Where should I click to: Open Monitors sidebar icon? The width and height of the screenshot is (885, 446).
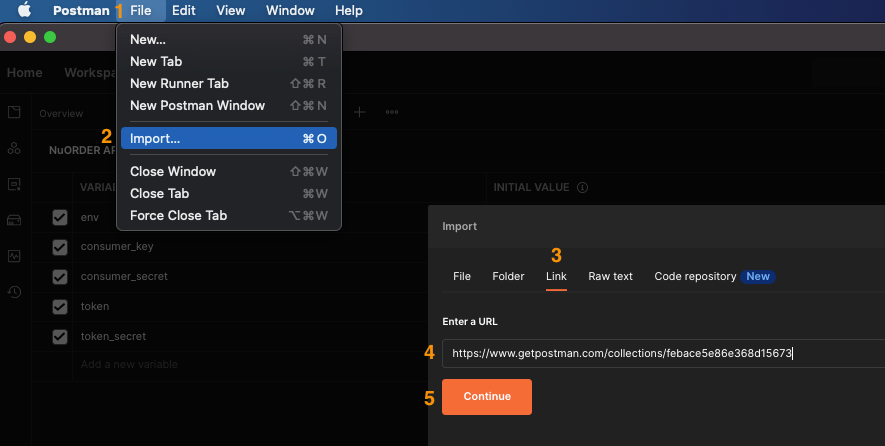click(x=14, y=256)
